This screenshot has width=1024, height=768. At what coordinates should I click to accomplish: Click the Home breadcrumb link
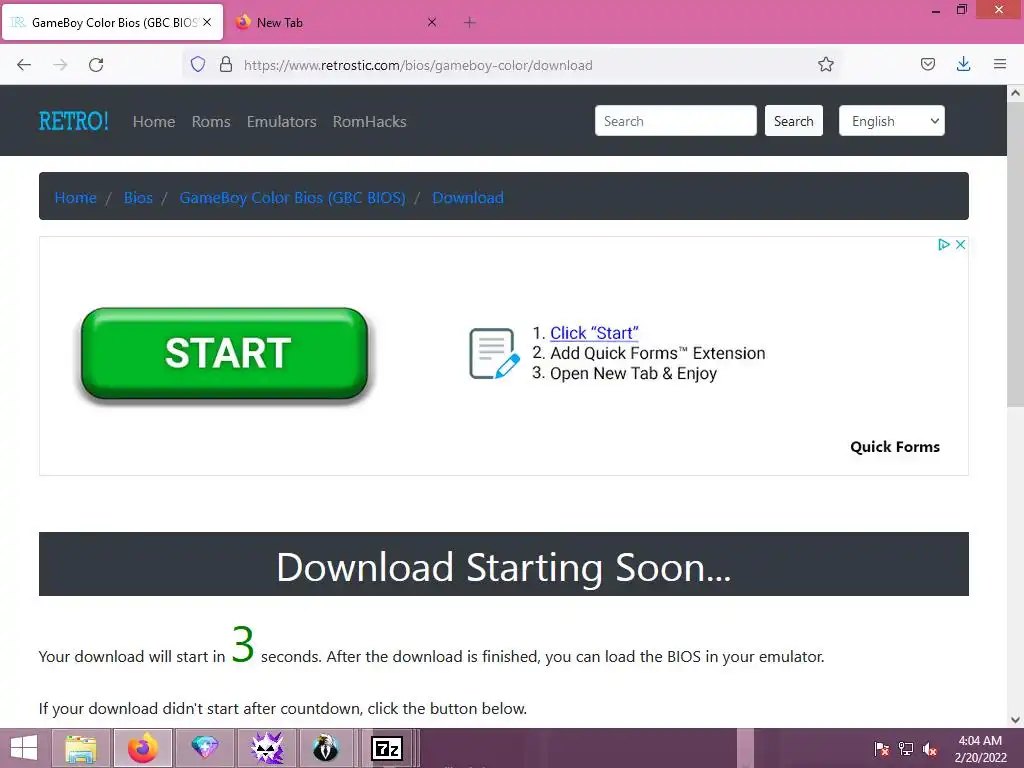coord(76,197)
